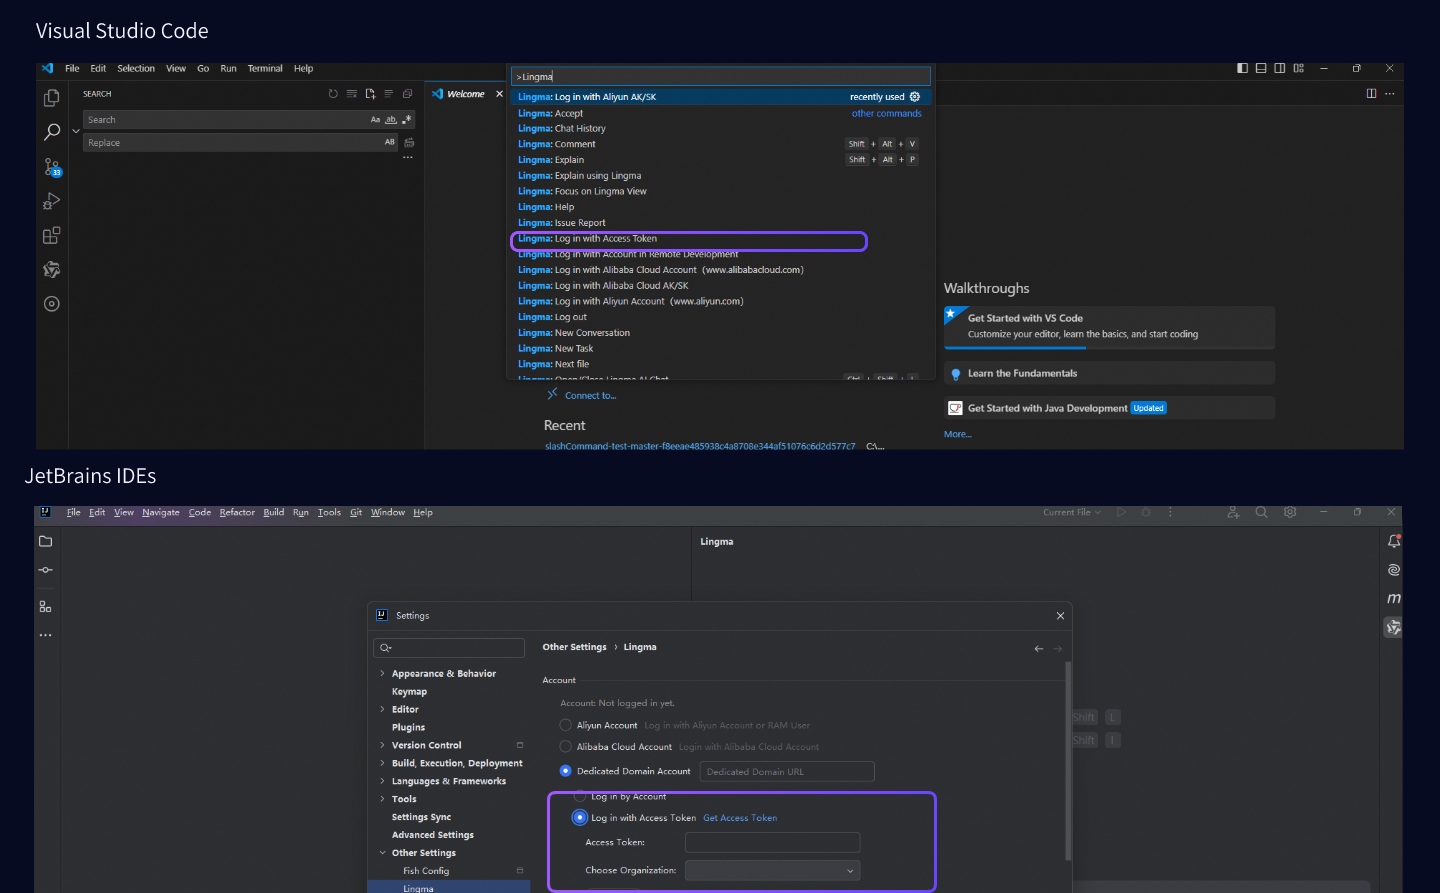Expand the Version Control settings node
1440x893 pixels.
382,746
